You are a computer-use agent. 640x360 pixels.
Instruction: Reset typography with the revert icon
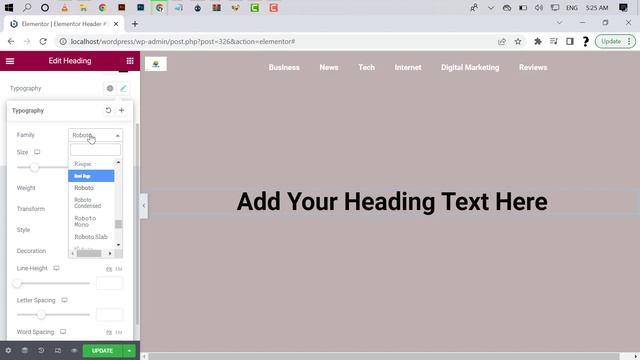click(108, 110)
